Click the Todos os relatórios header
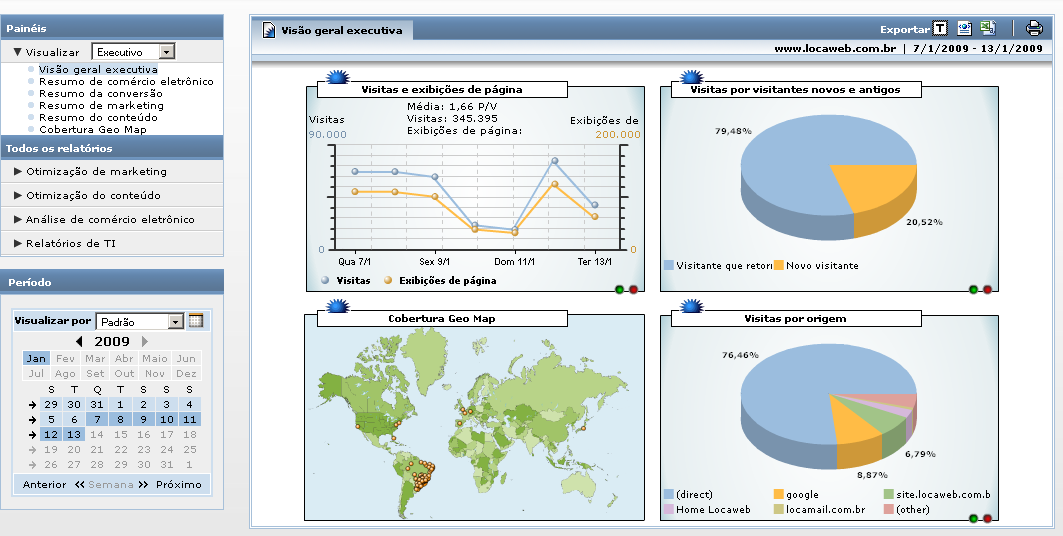 (x=112, y=148)
